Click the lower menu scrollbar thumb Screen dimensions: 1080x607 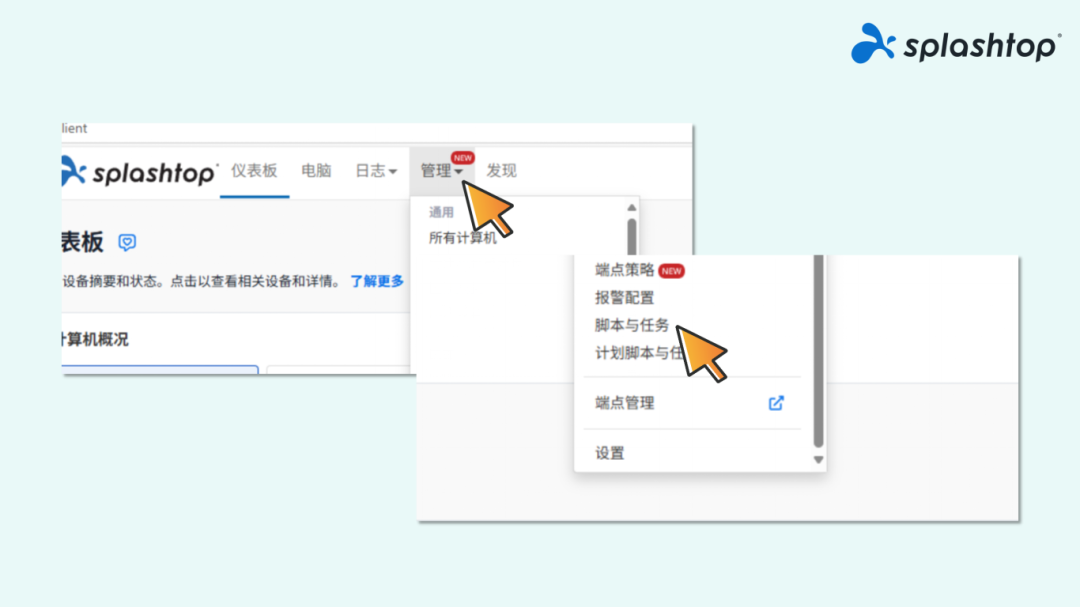coord(818,351)
